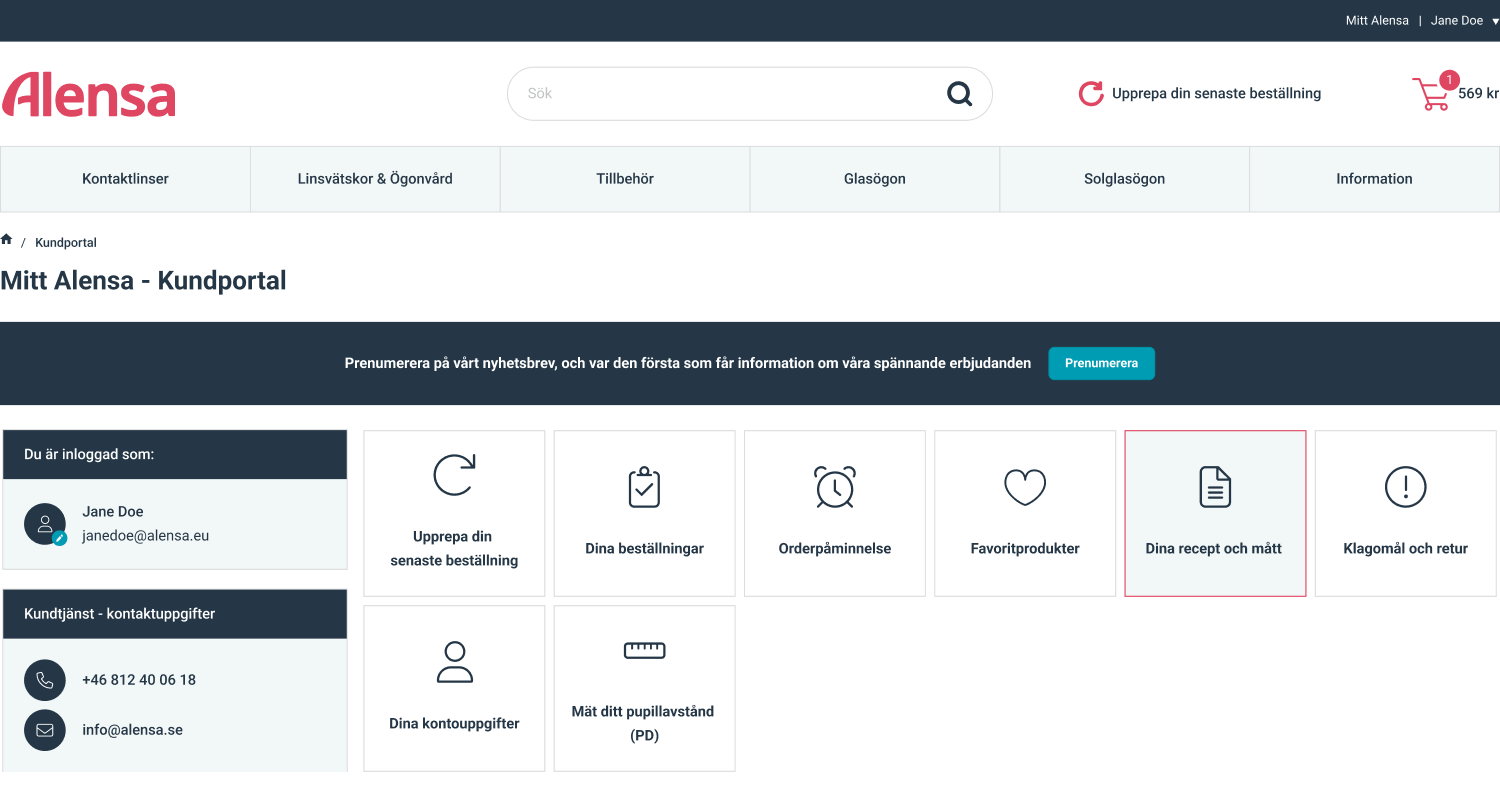Click the Orderpåminnelse tile label

click(x=835, y=549)
